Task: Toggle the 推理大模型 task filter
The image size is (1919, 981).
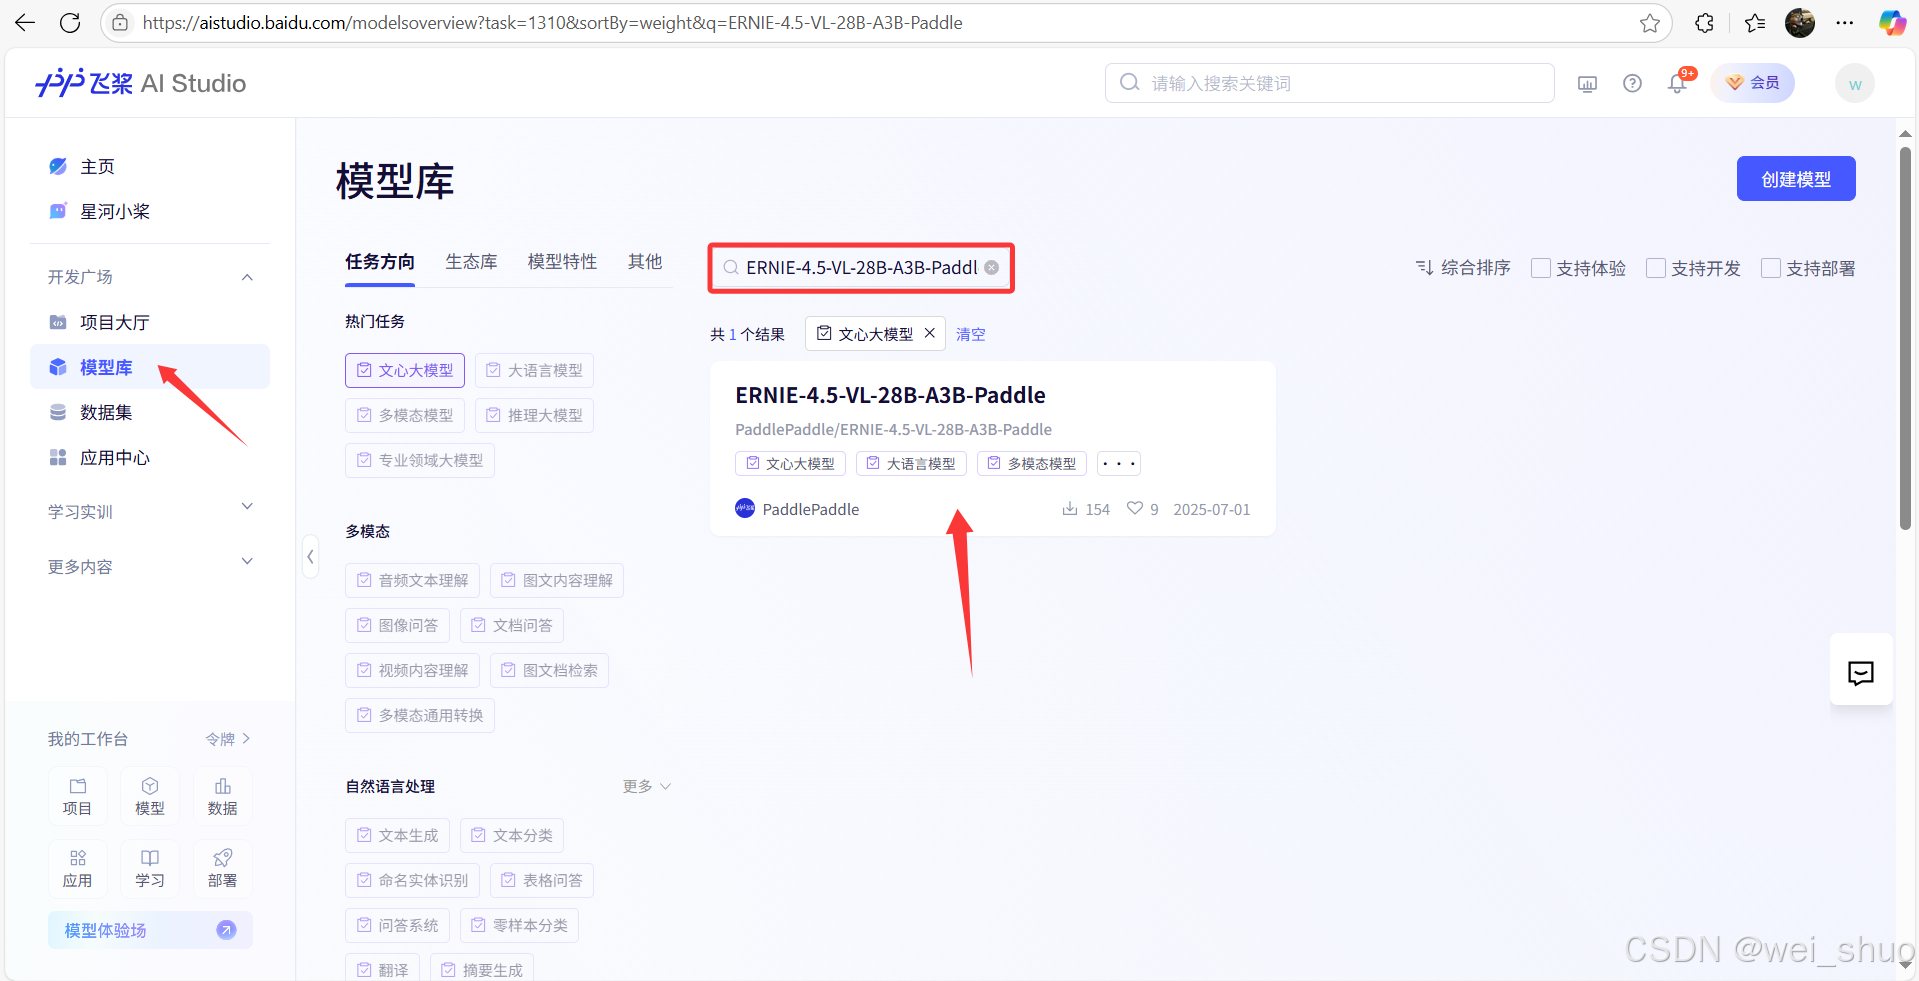Action: [x=534, y=415]
